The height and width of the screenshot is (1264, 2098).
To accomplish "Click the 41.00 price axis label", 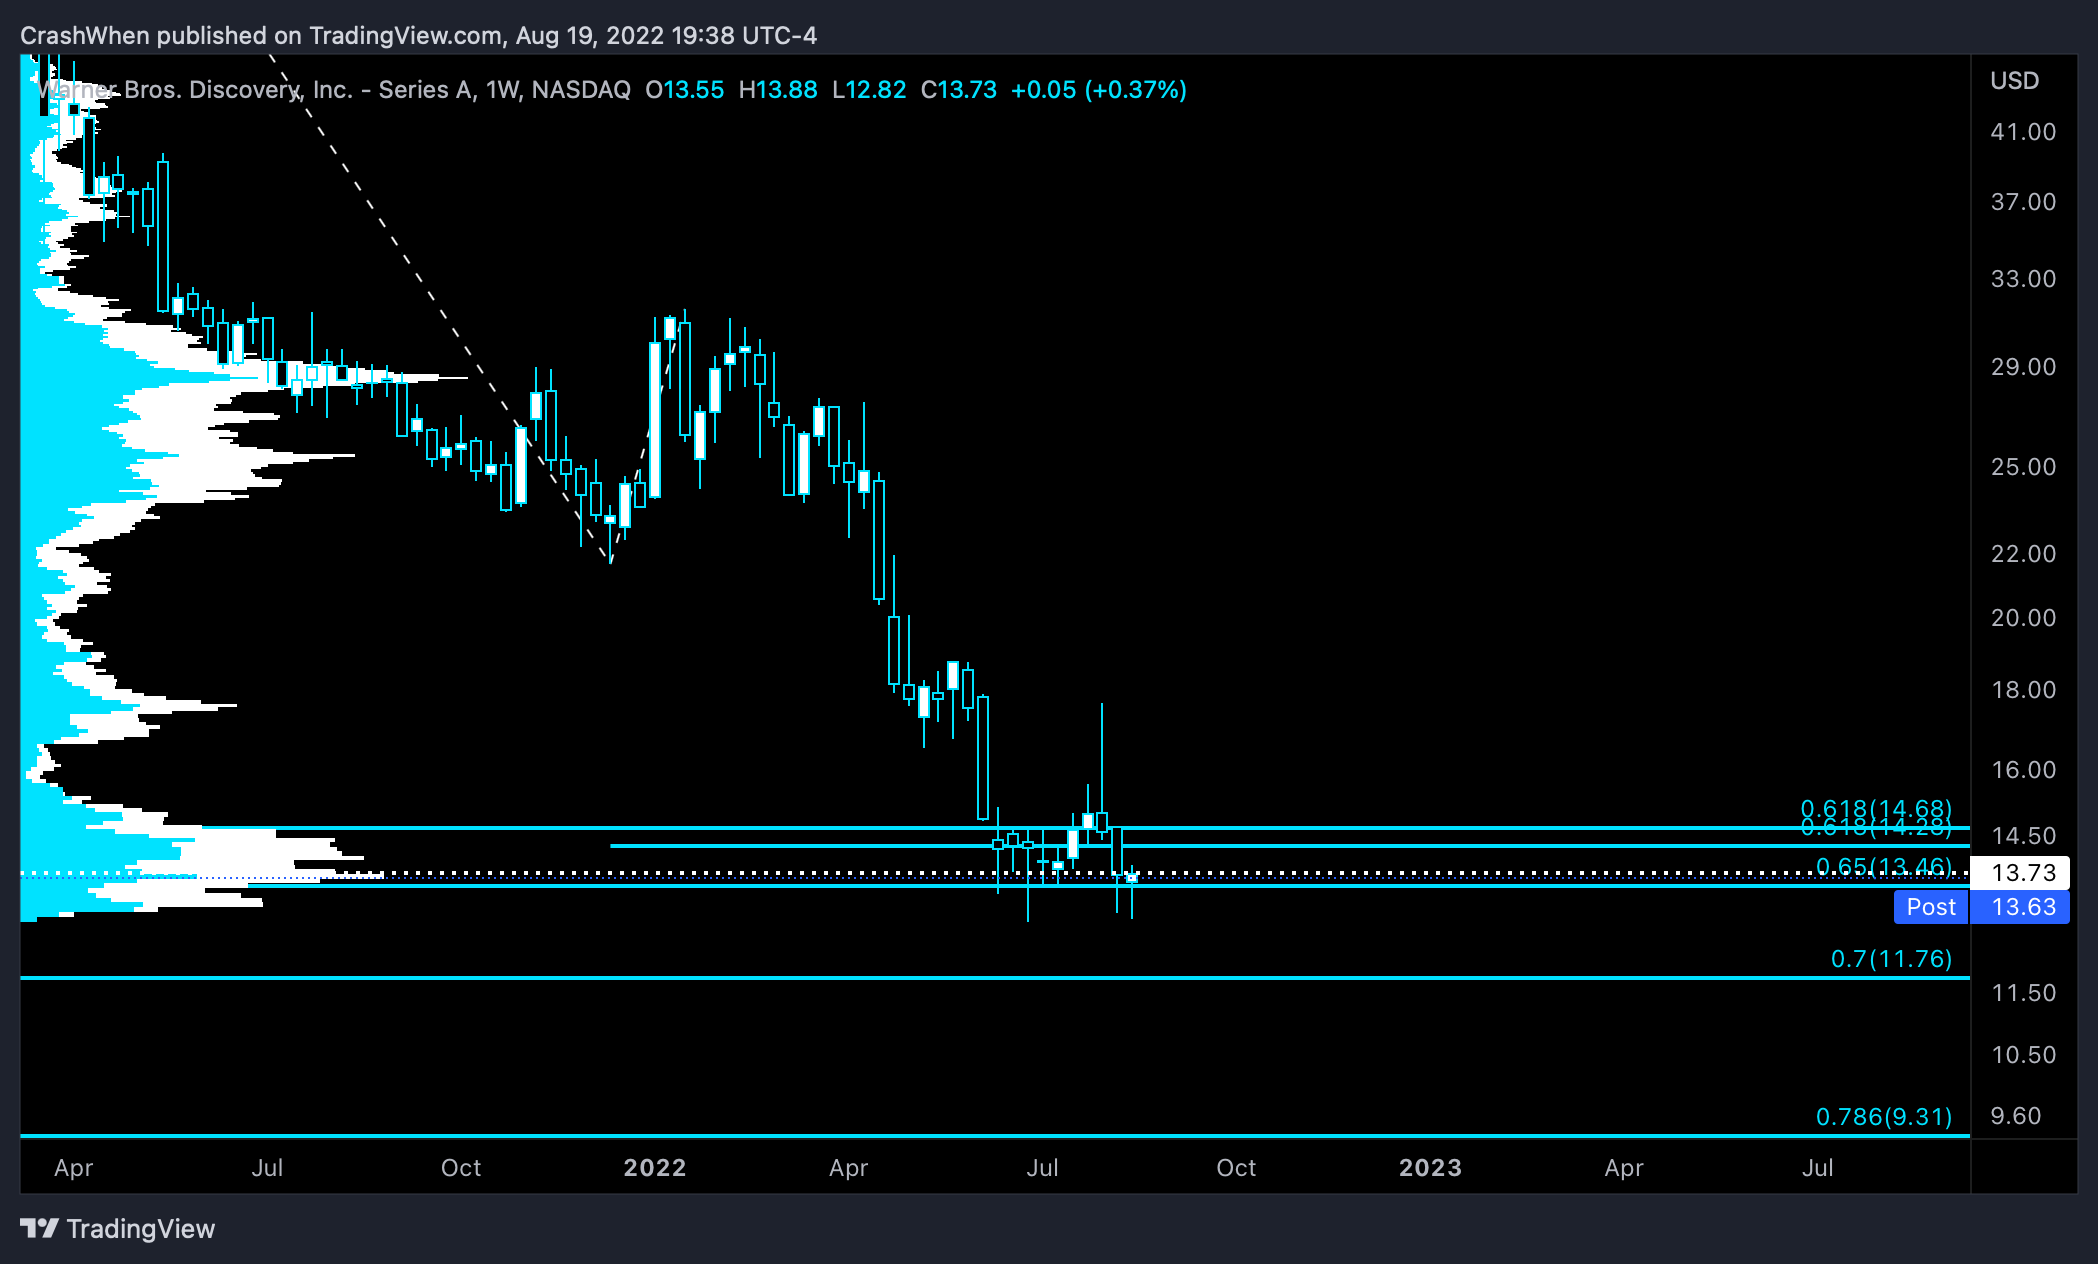I will tap(2023, 132).
